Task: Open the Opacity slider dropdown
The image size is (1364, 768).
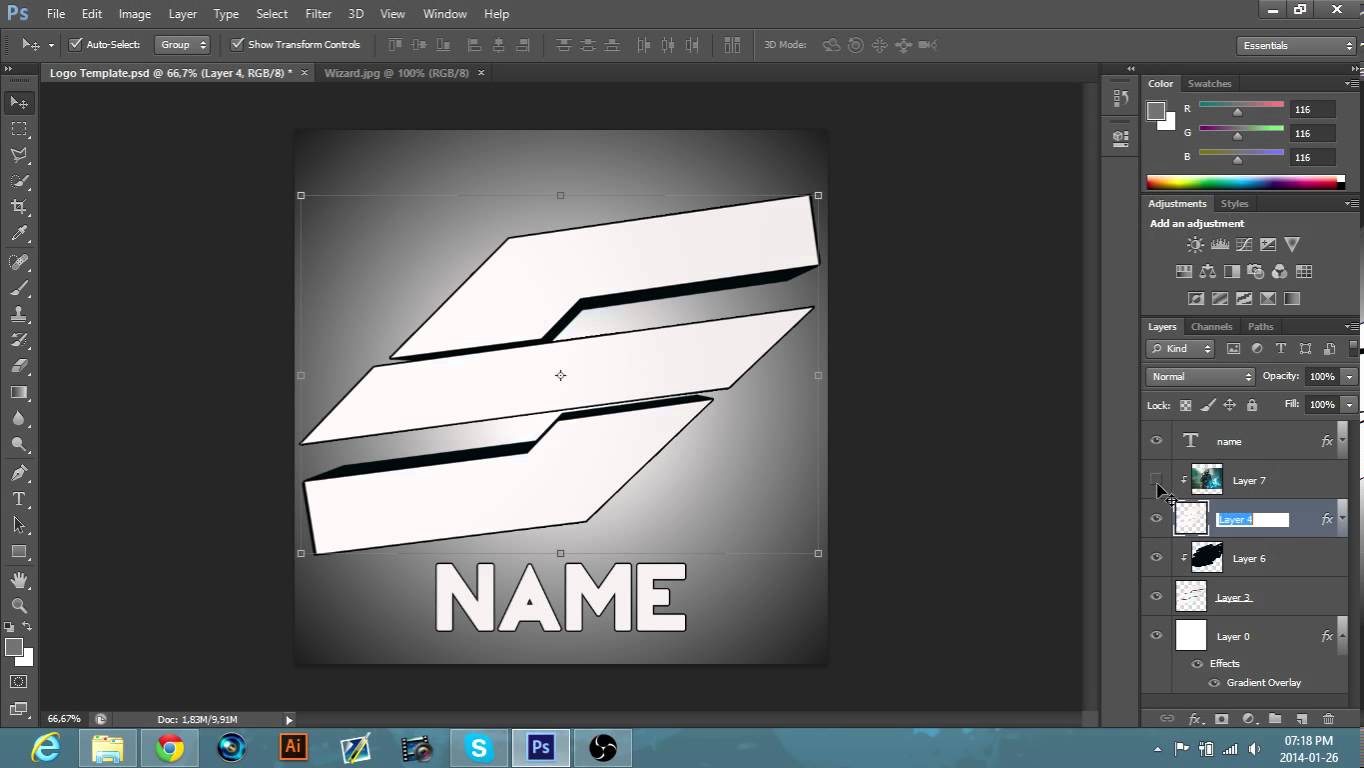Action: [1350, 376]
